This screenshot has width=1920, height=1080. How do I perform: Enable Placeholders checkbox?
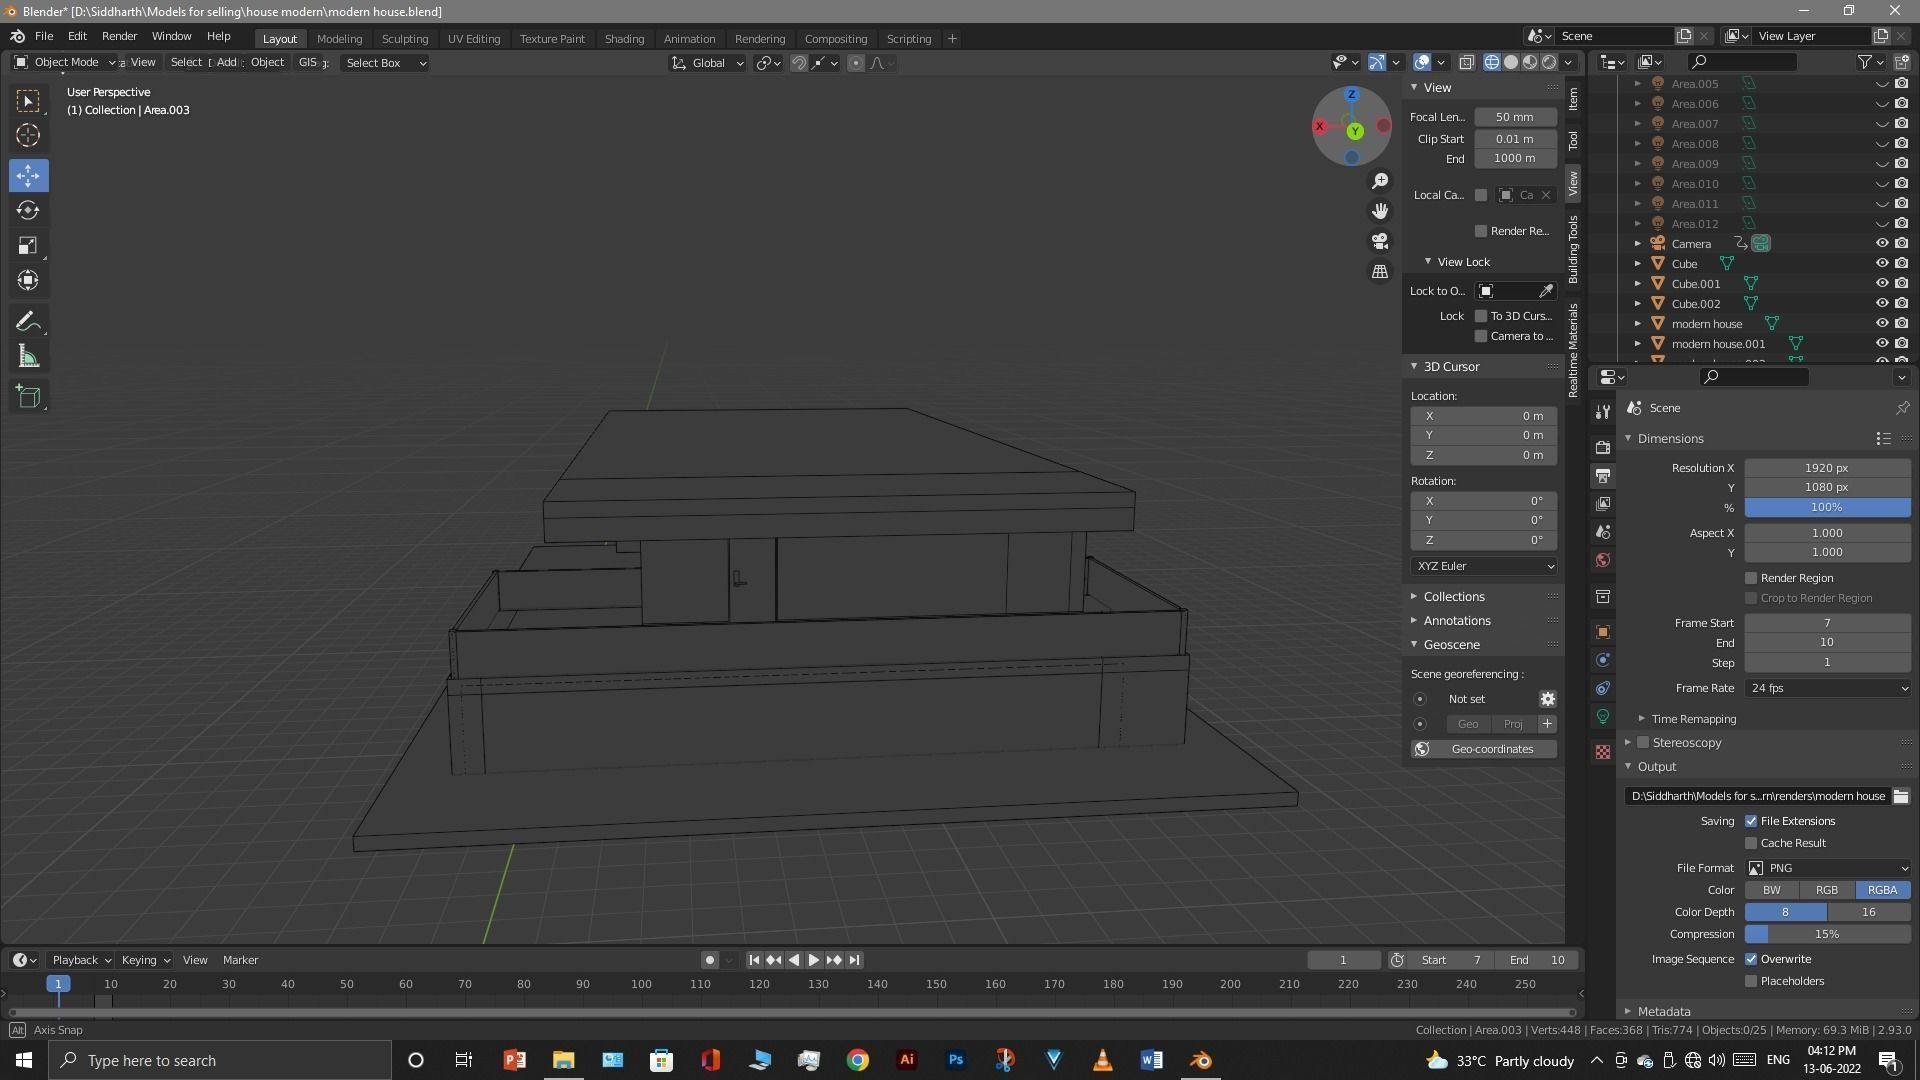tap(1751, 981)
